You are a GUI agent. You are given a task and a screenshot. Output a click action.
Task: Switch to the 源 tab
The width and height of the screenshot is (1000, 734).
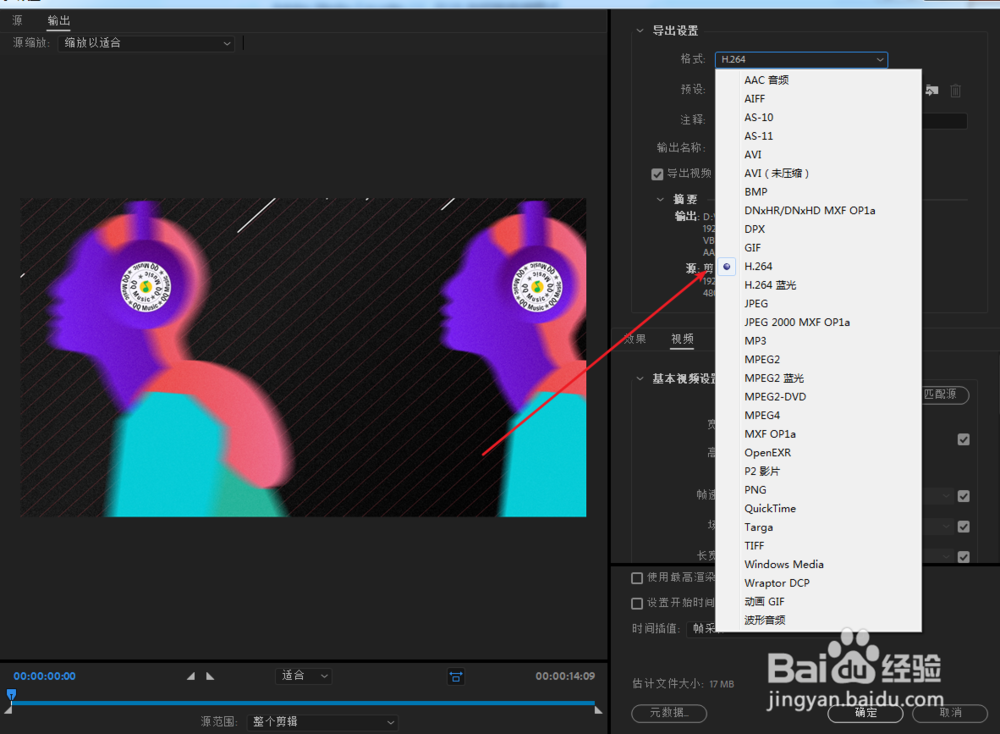click(x=17, y=20)
